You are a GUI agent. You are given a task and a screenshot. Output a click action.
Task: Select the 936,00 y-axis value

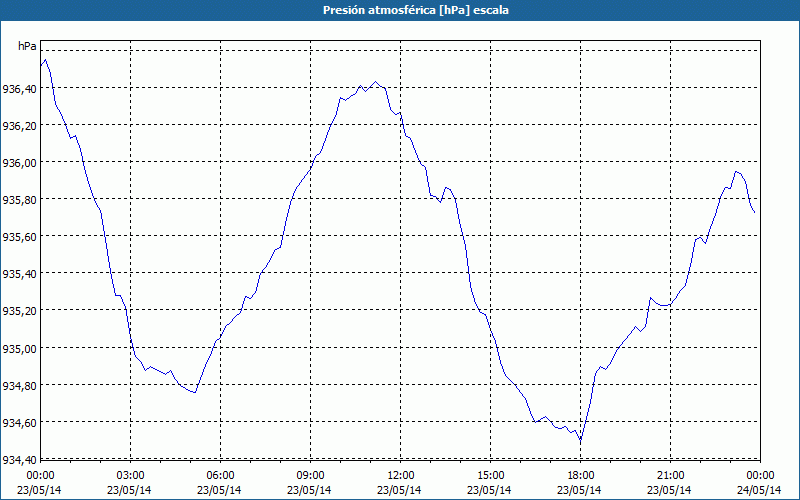pos(19,163)
